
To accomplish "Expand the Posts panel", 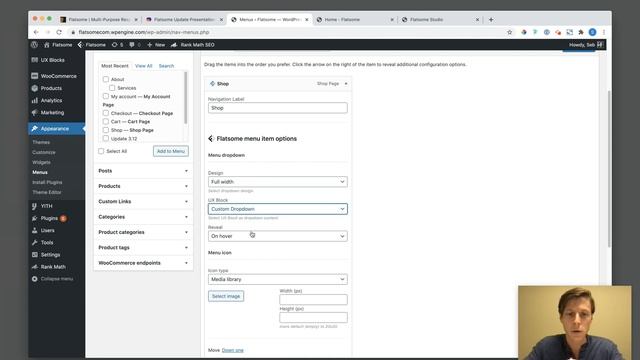I will (143, 171).
